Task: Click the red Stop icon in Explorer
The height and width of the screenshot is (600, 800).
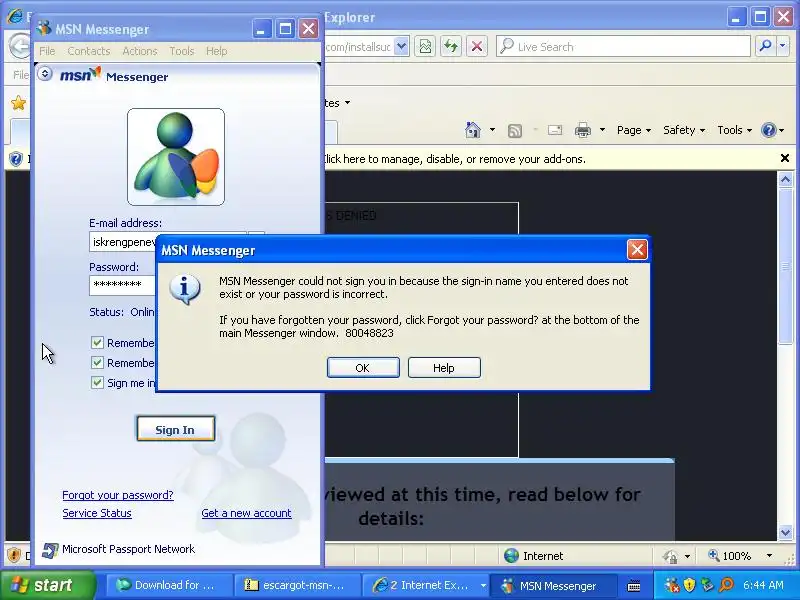Action: [477, 46]
